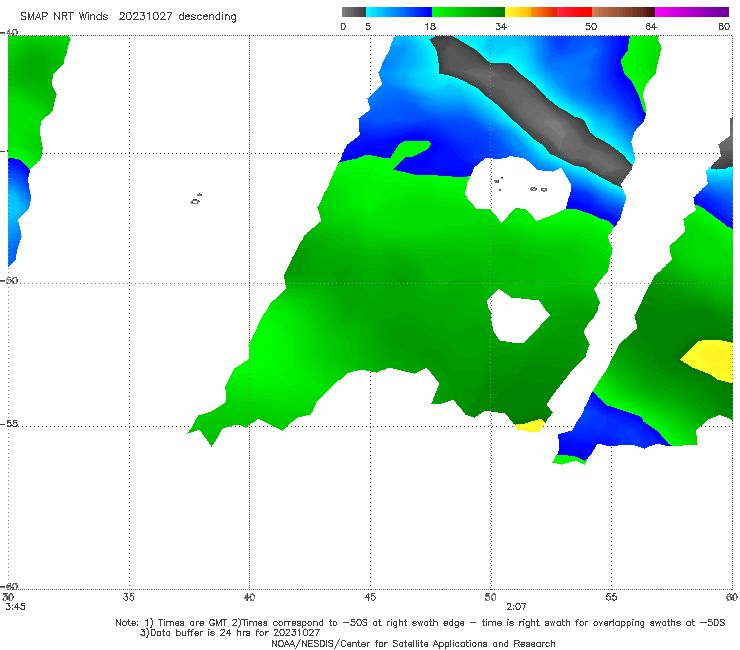Select the blue 5-18 colorbar segment
Viewport: 740px width, 650px height.
[x=399, y=12]
